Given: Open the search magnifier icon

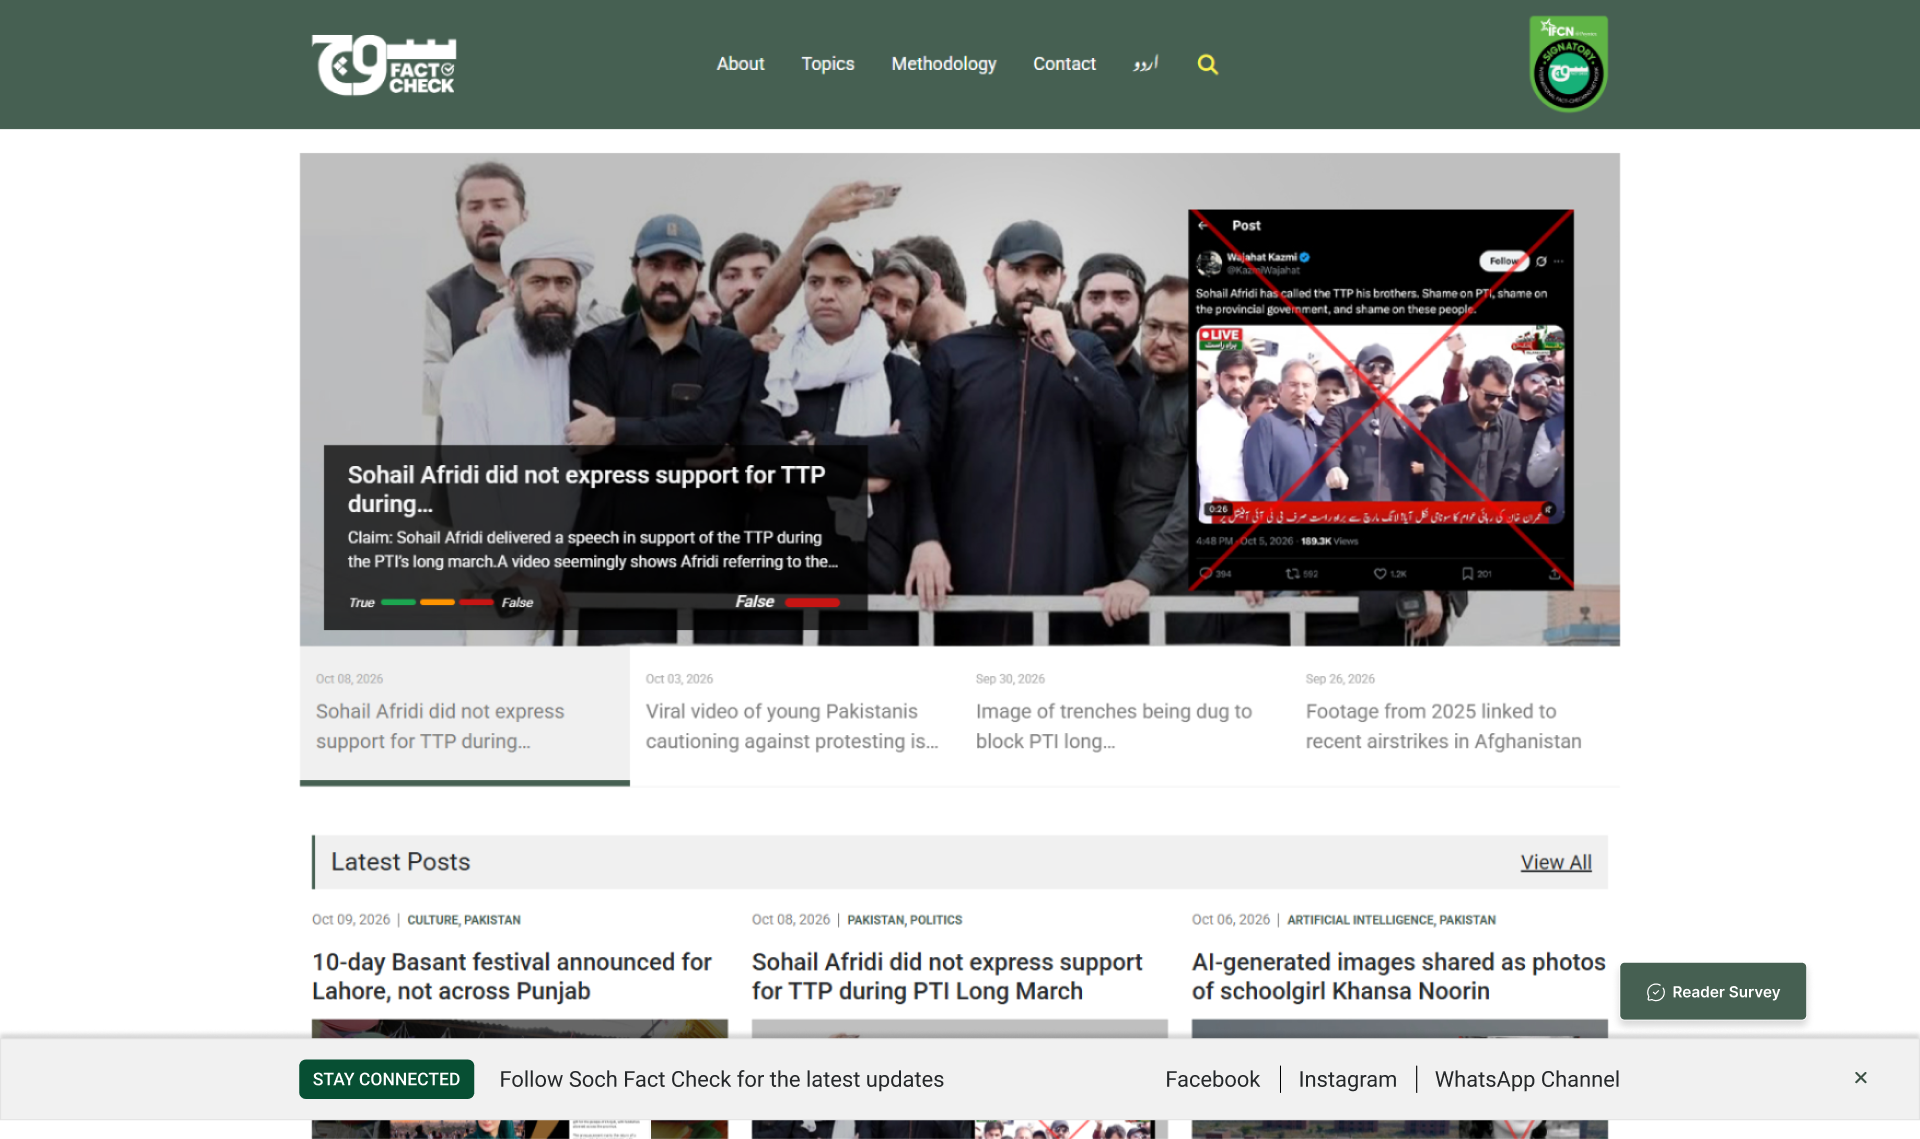Looking at the screenshot, I should click(x=1207, y=64).
